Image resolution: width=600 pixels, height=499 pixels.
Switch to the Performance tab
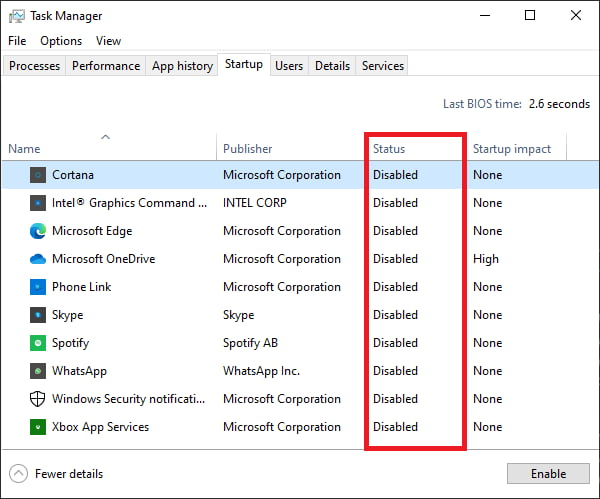[x=106, y=66]
